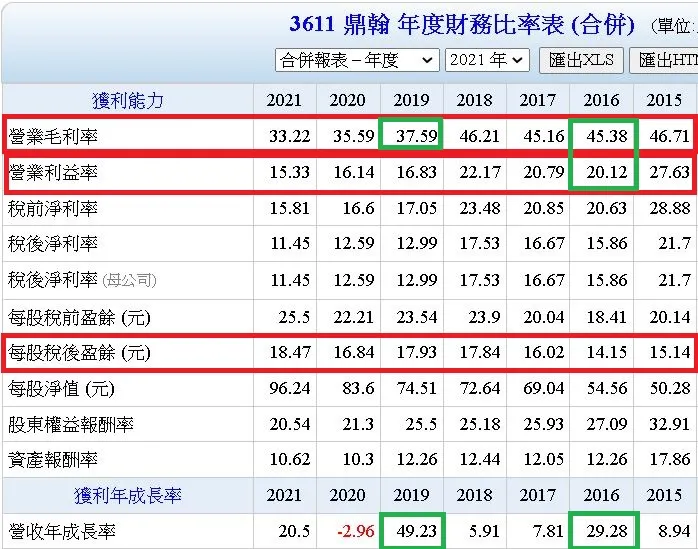Click the 49.23 revenue growth value for 2019
The height and width of the screenshot is (549, 698).
(417, 531)
